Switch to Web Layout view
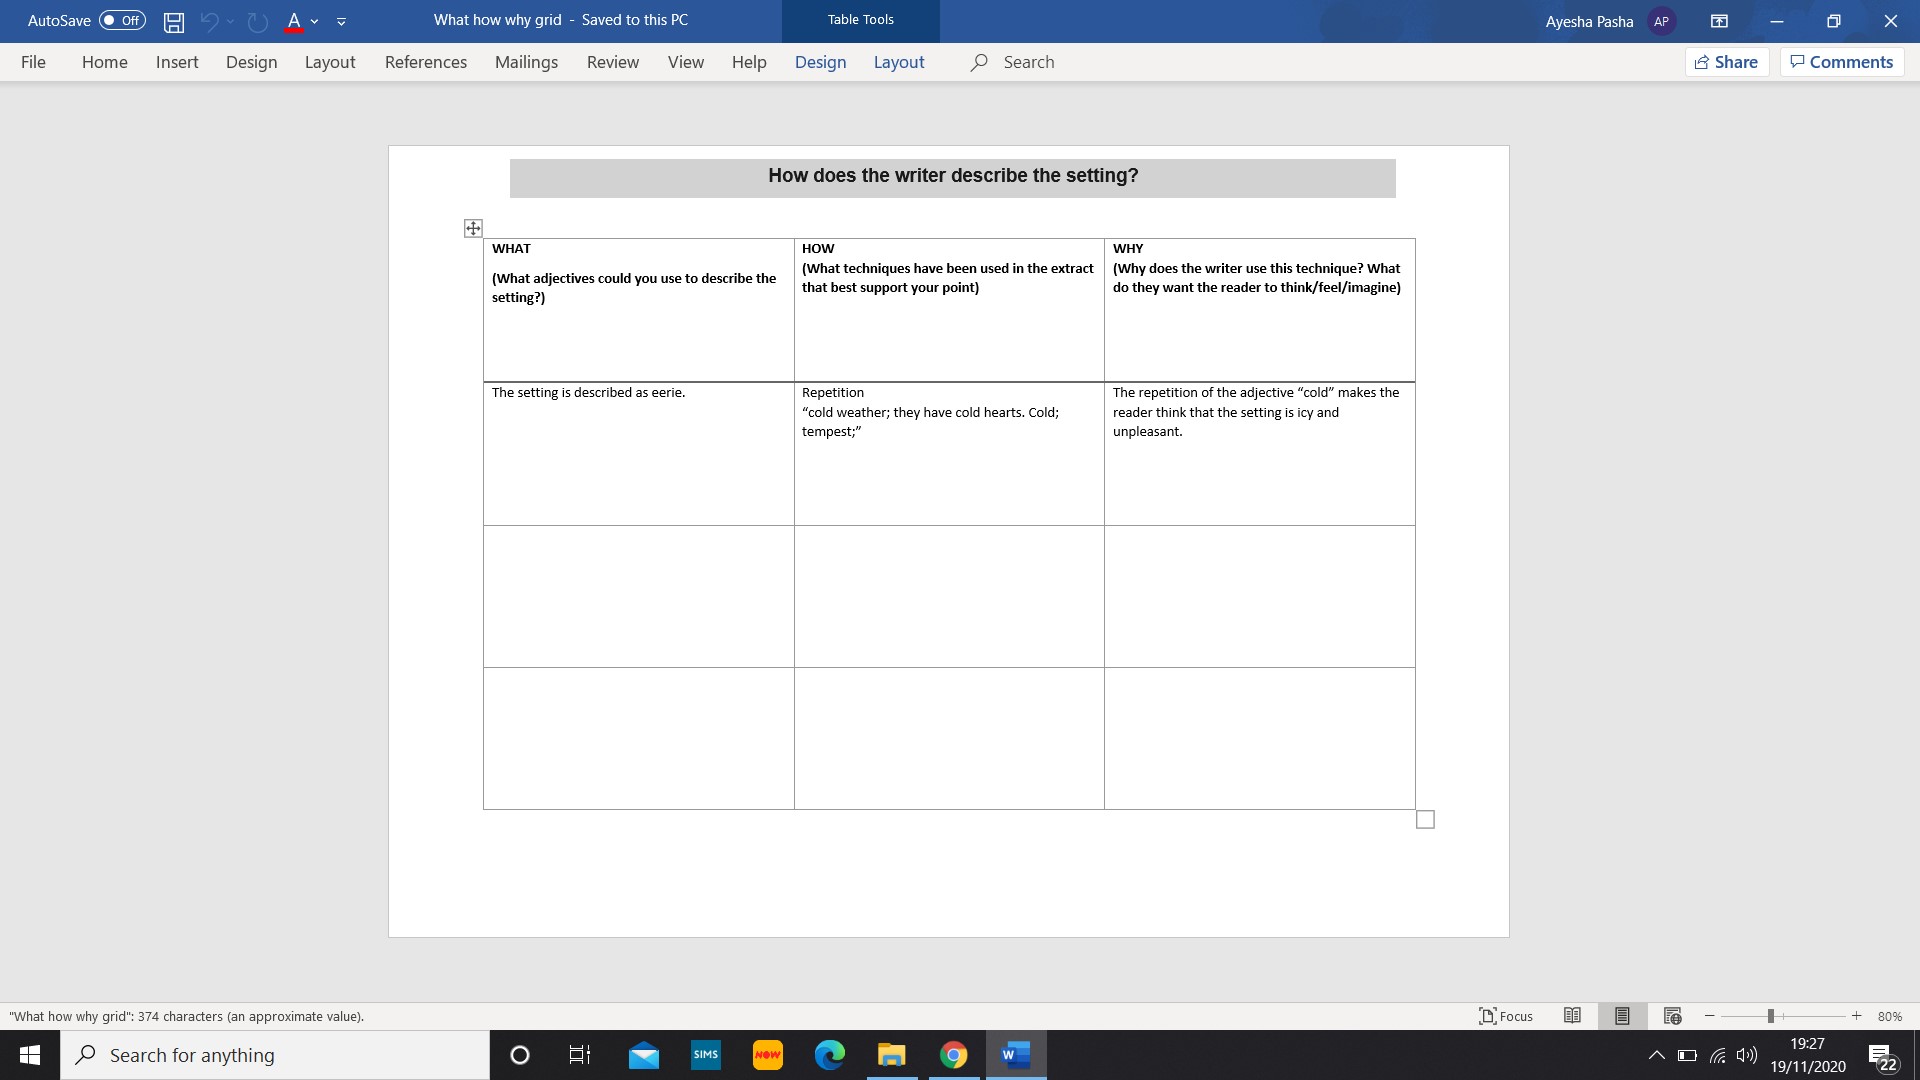This screenshot has width=1920, height=1080. click(1672, 1015)
